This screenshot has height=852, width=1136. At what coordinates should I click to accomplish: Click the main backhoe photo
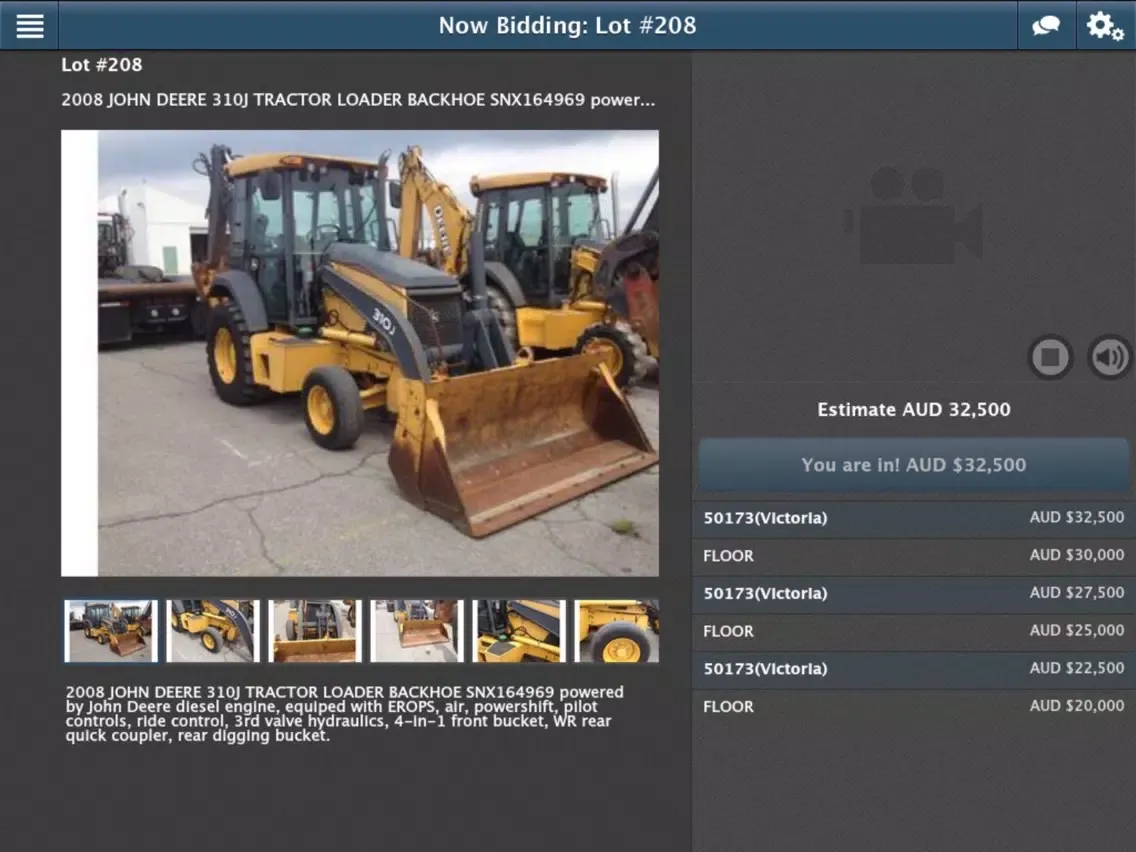pyautogui.click(x=360, y=353)
